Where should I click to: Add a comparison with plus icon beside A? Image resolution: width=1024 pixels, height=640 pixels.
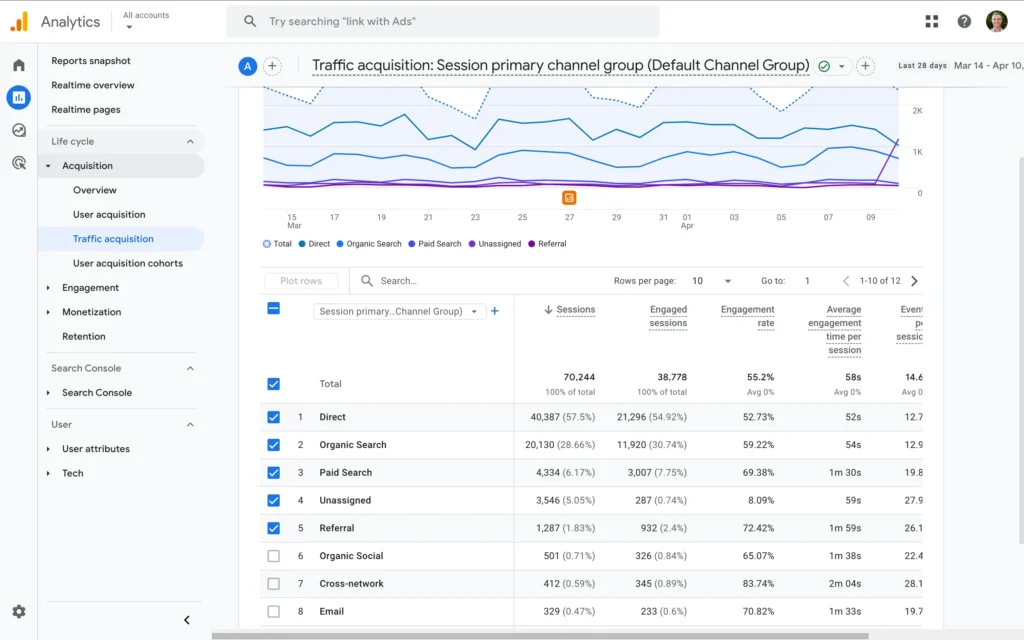click(x=272, y=66)
